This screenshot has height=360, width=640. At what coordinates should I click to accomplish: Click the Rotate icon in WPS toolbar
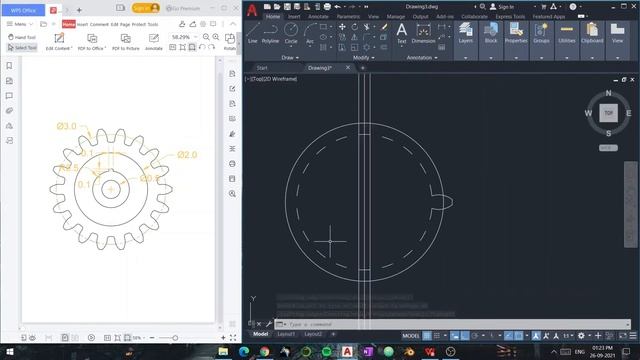pos(230,42)
